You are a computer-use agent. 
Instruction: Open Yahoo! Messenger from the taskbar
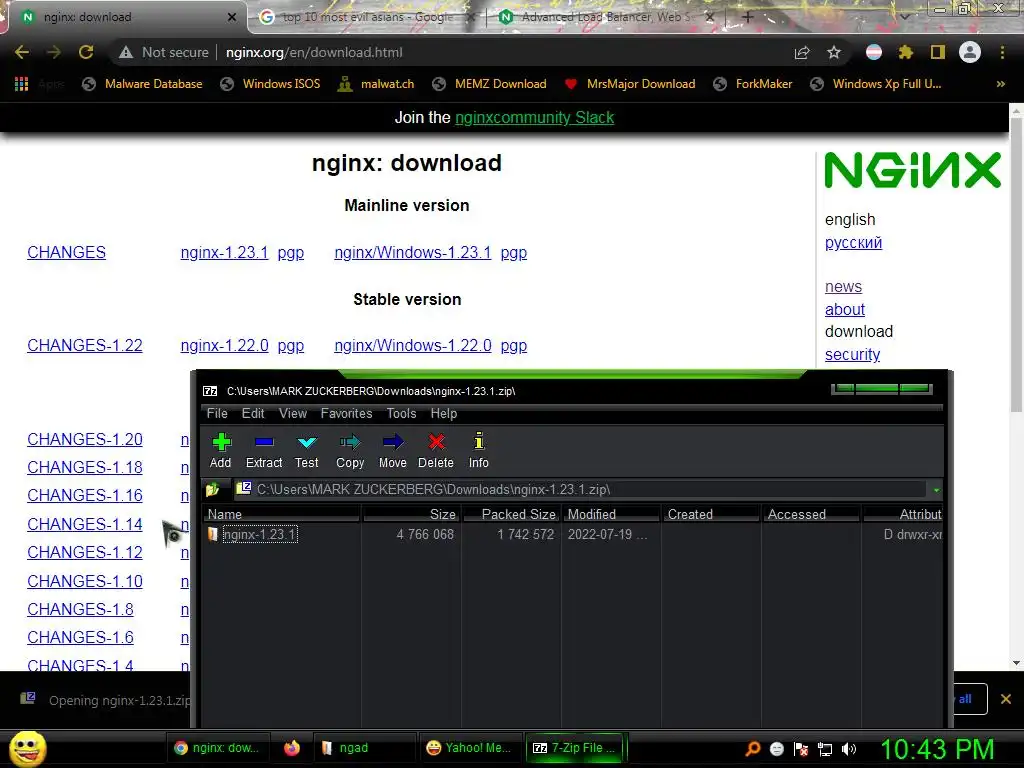coord(470,748)
